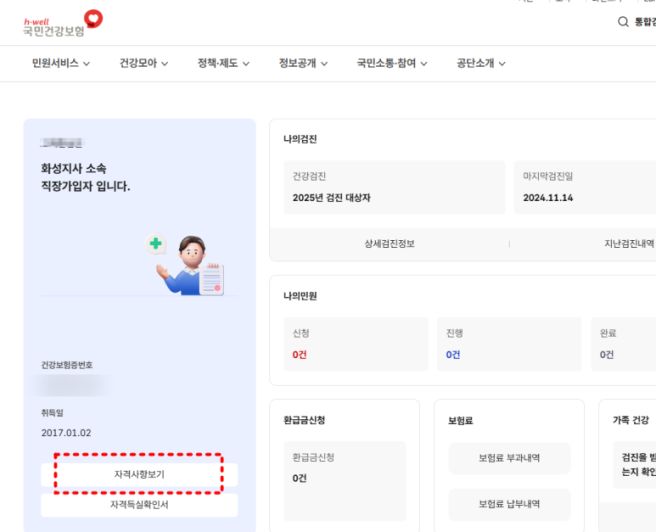Click the 보험료 card heading
This screenshot has height=532, width=656.
tap(460, 421)
